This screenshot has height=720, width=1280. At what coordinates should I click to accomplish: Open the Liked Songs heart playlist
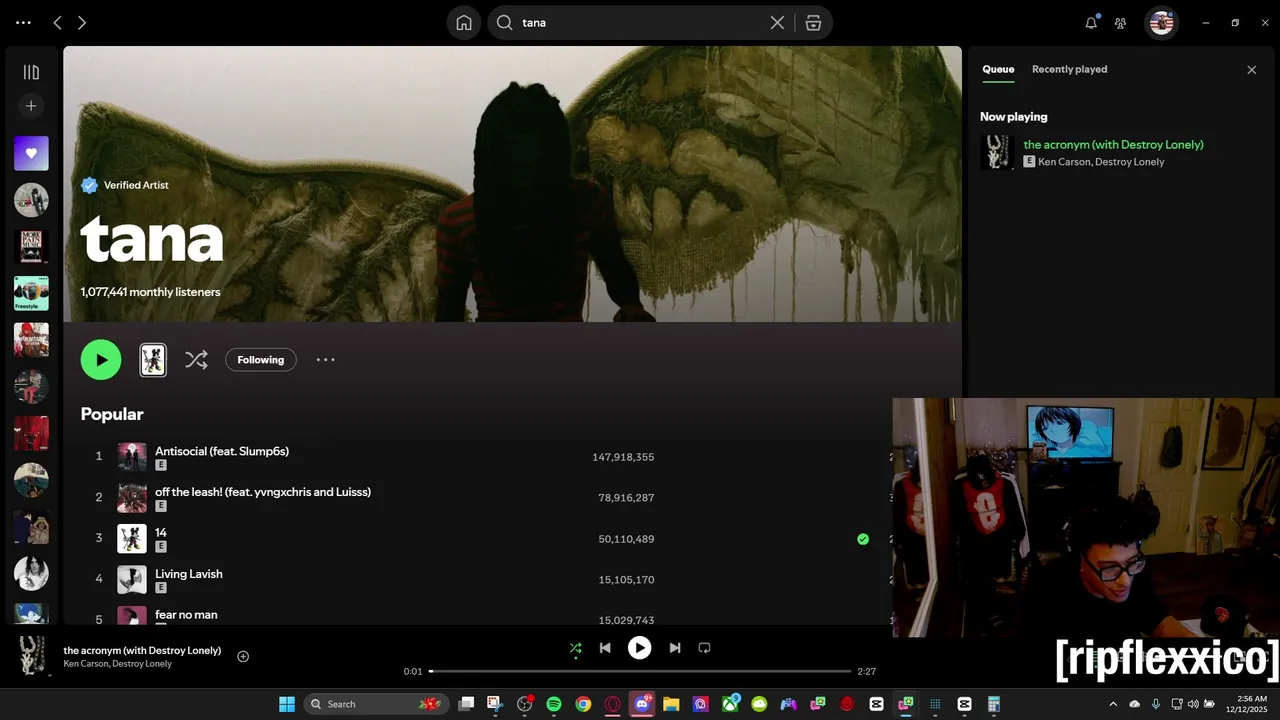click(x=31, y=153)
